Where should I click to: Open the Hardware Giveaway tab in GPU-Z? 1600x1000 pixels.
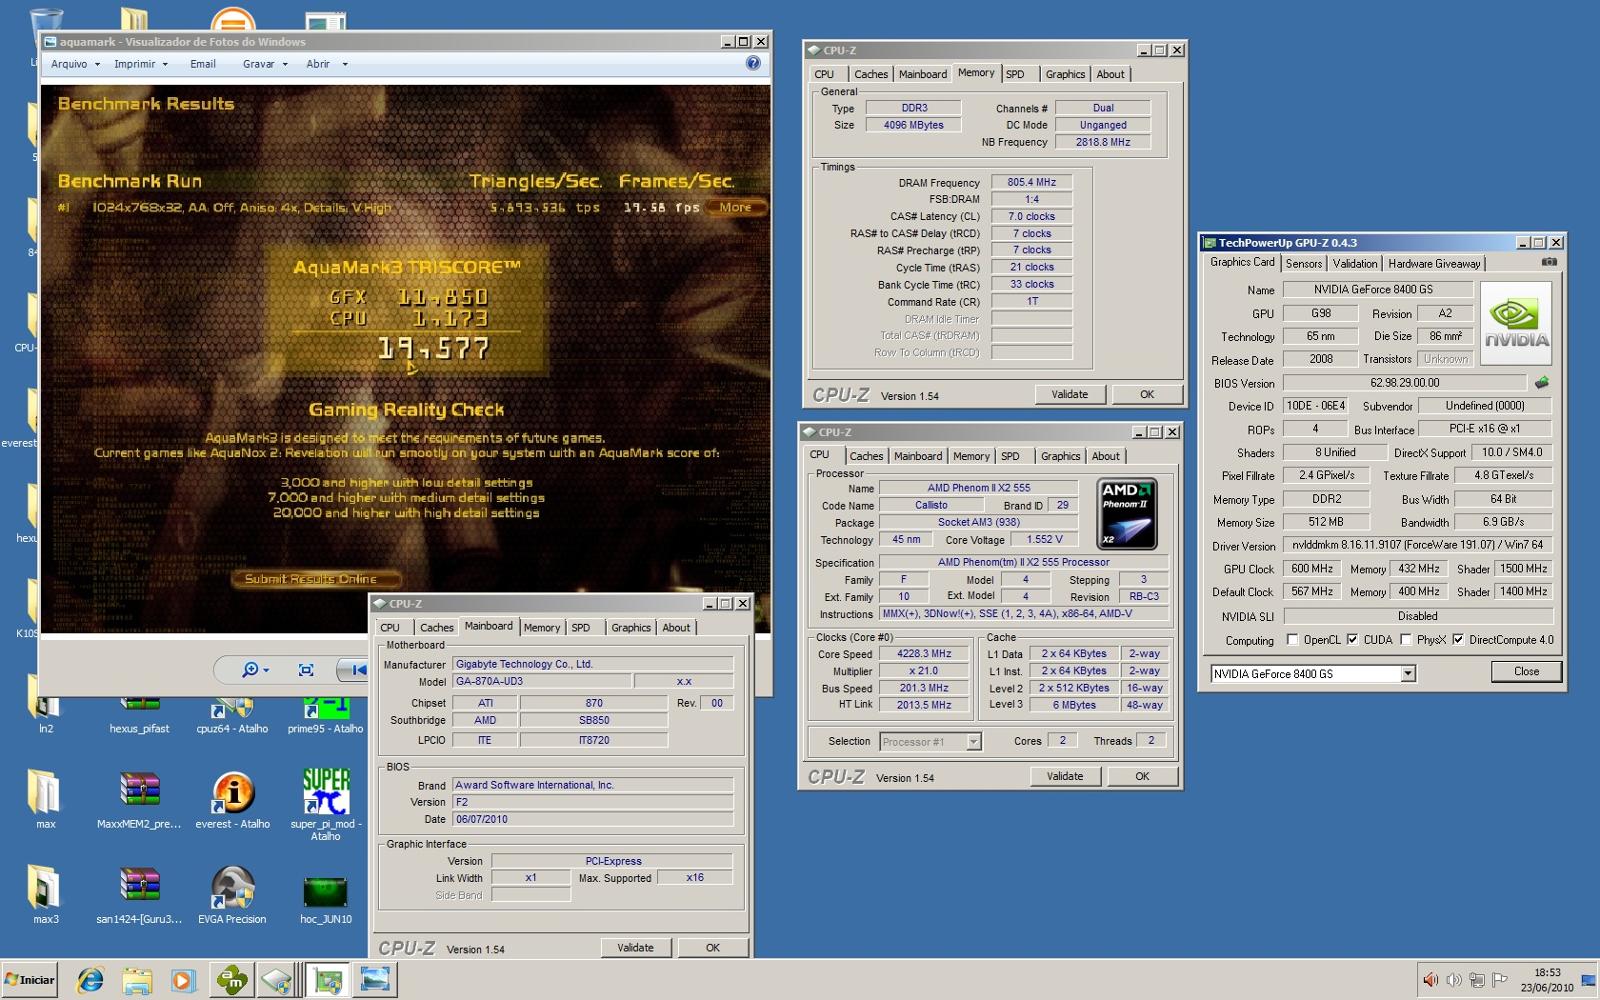tap(1434, 264)
